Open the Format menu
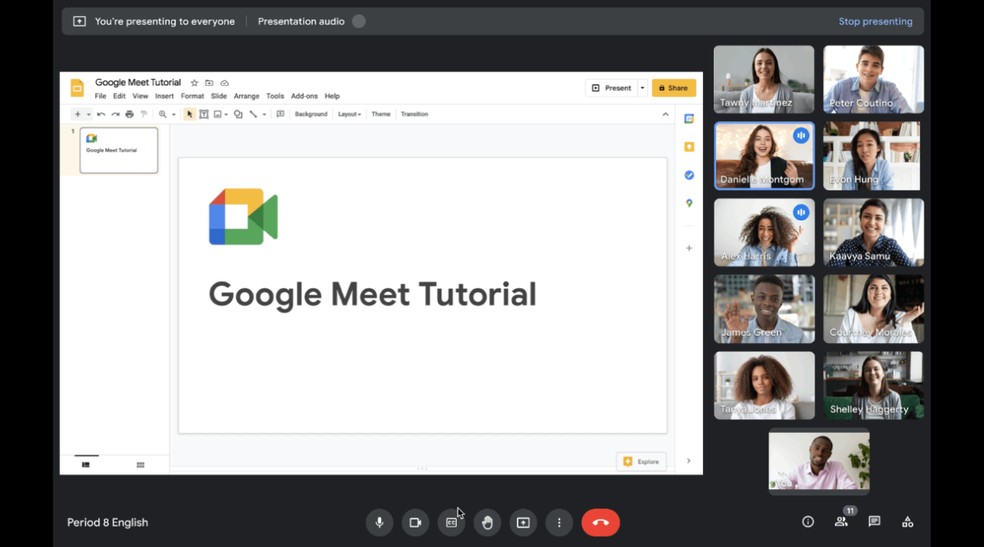 pos(192,96)
